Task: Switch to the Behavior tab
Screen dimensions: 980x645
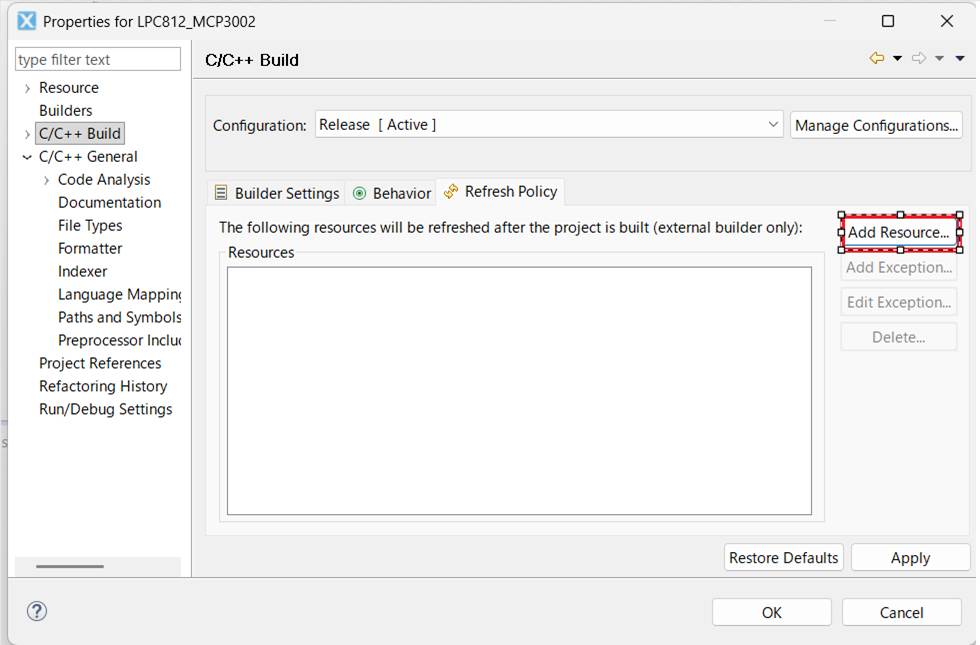Action: tap(392, 193)
